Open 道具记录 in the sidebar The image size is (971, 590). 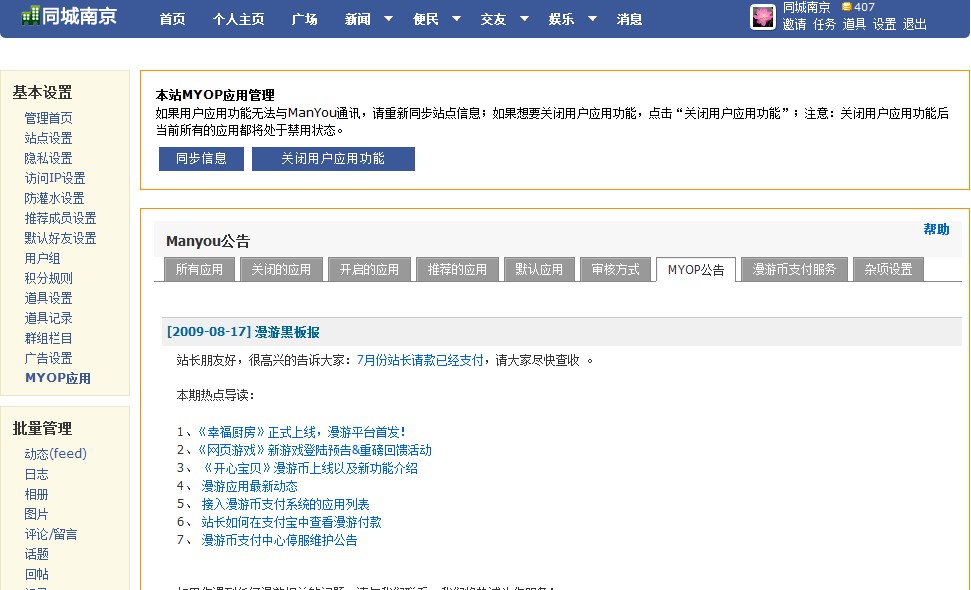[x=48, y=318]
